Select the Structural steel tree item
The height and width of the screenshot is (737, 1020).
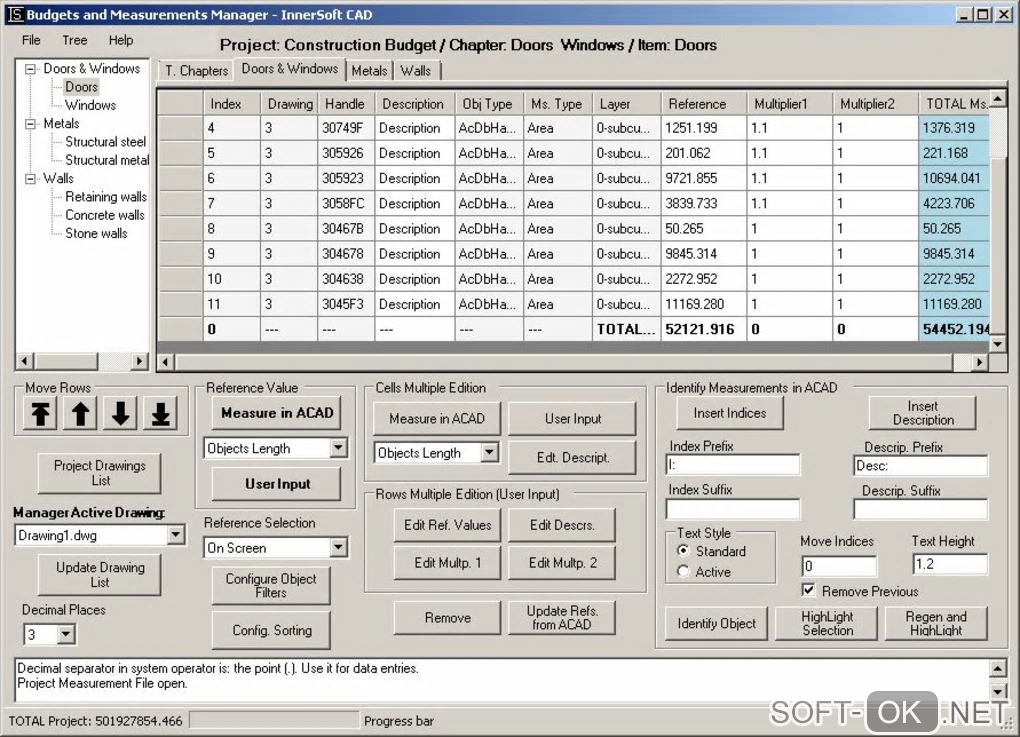tap(105, 142)
